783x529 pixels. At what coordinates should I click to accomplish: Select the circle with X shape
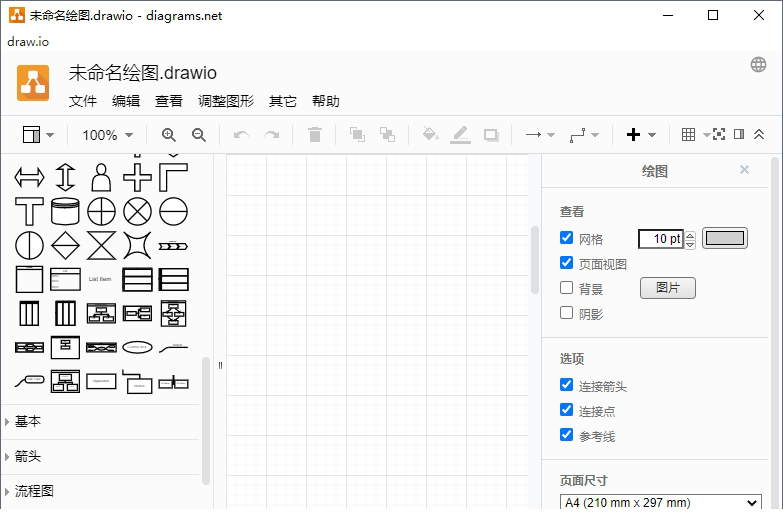137,211
